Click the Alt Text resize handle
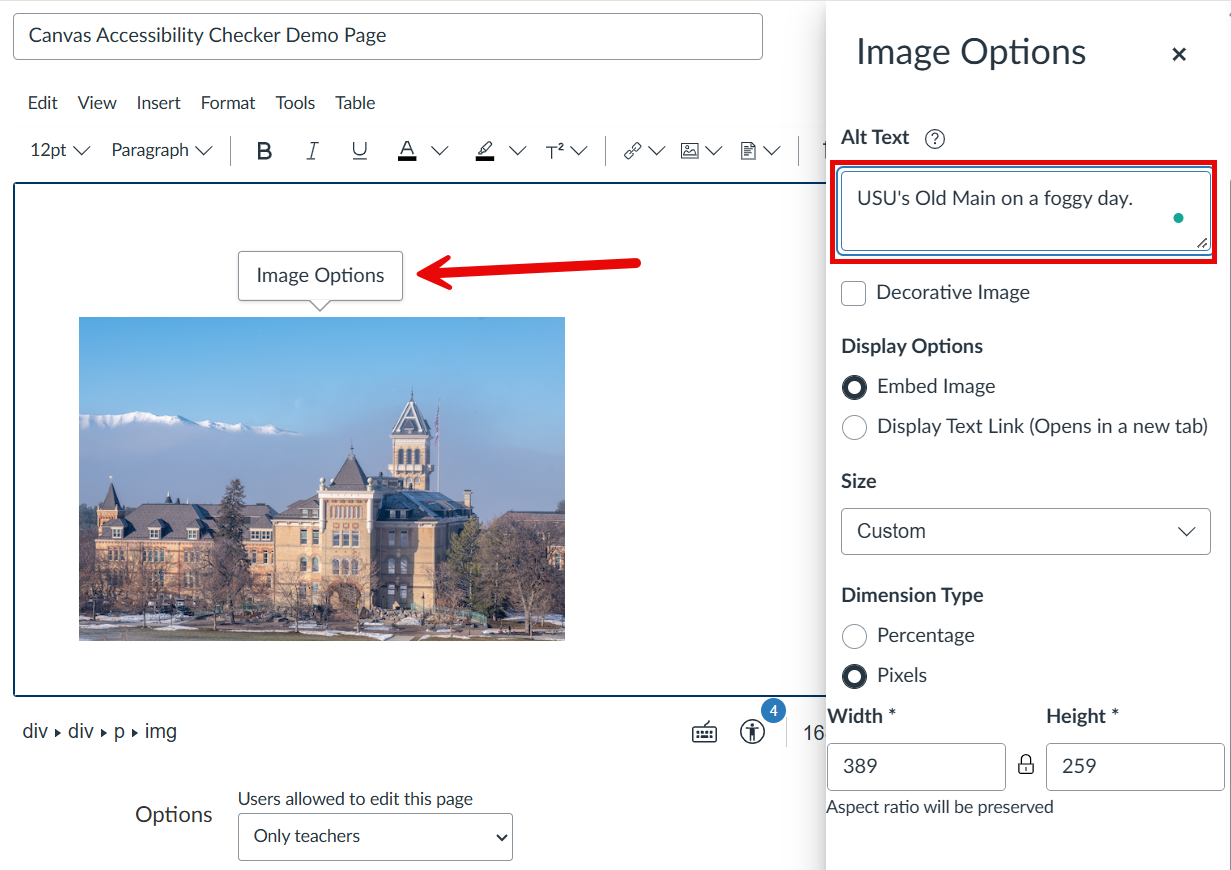The width and height of the screenshot is (1231, 870). [1202, 242]
